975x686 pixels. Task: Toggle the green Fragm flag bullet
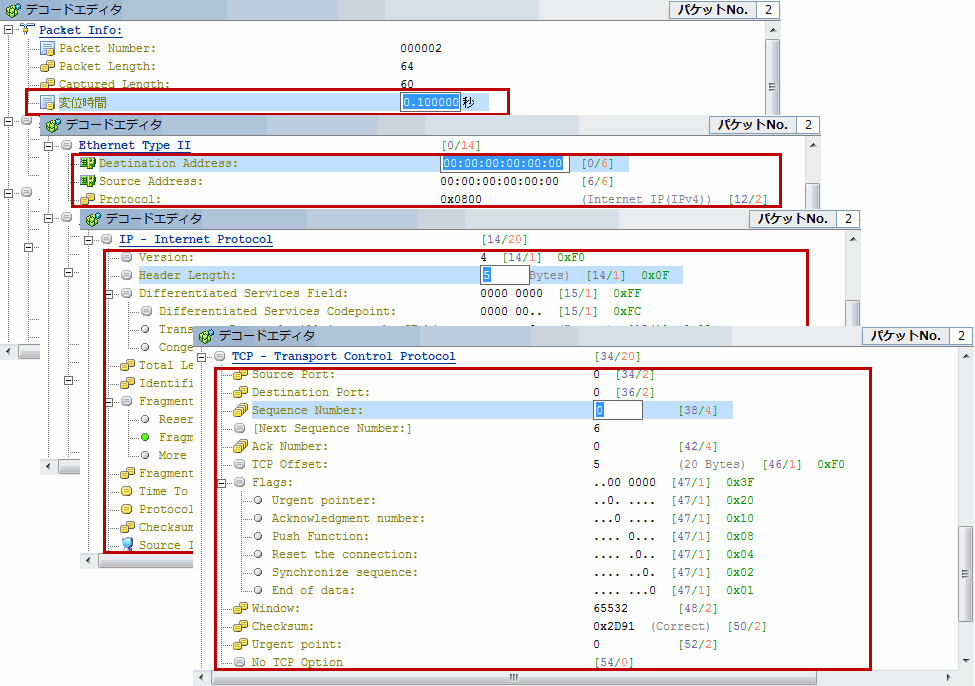coord(145,437)
